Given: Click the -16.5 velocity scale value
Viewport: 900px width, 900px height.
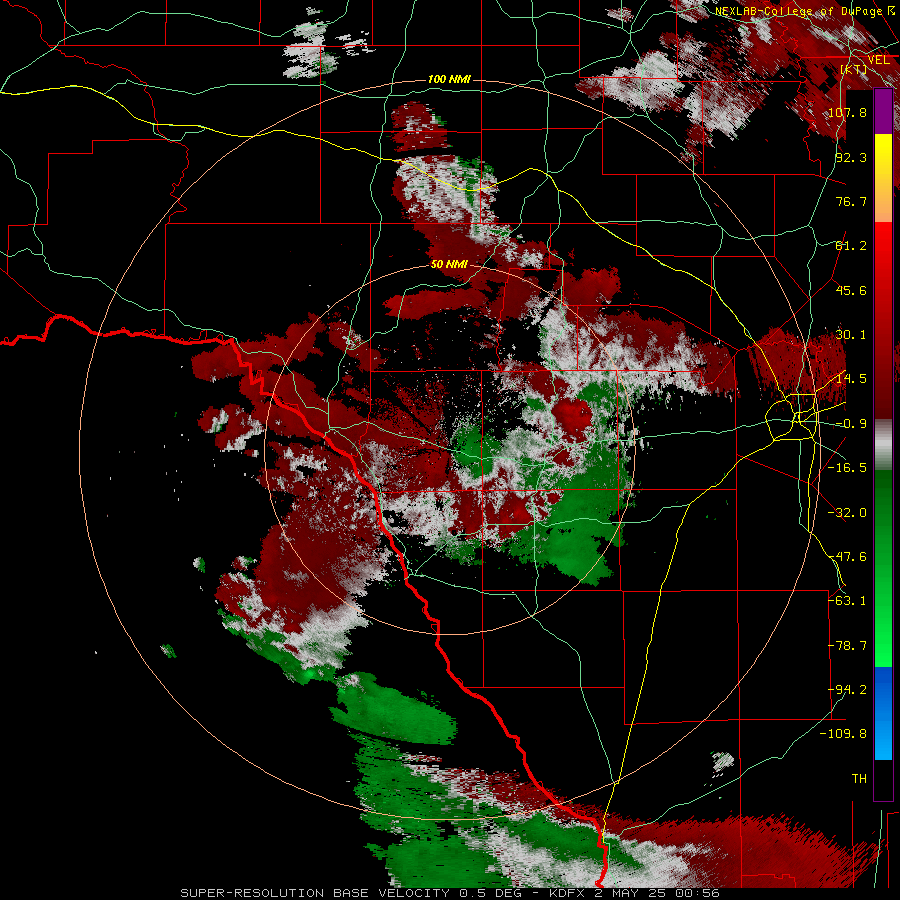Looking at the screenshot, I should pyautogui.click(x=847, y=468).
